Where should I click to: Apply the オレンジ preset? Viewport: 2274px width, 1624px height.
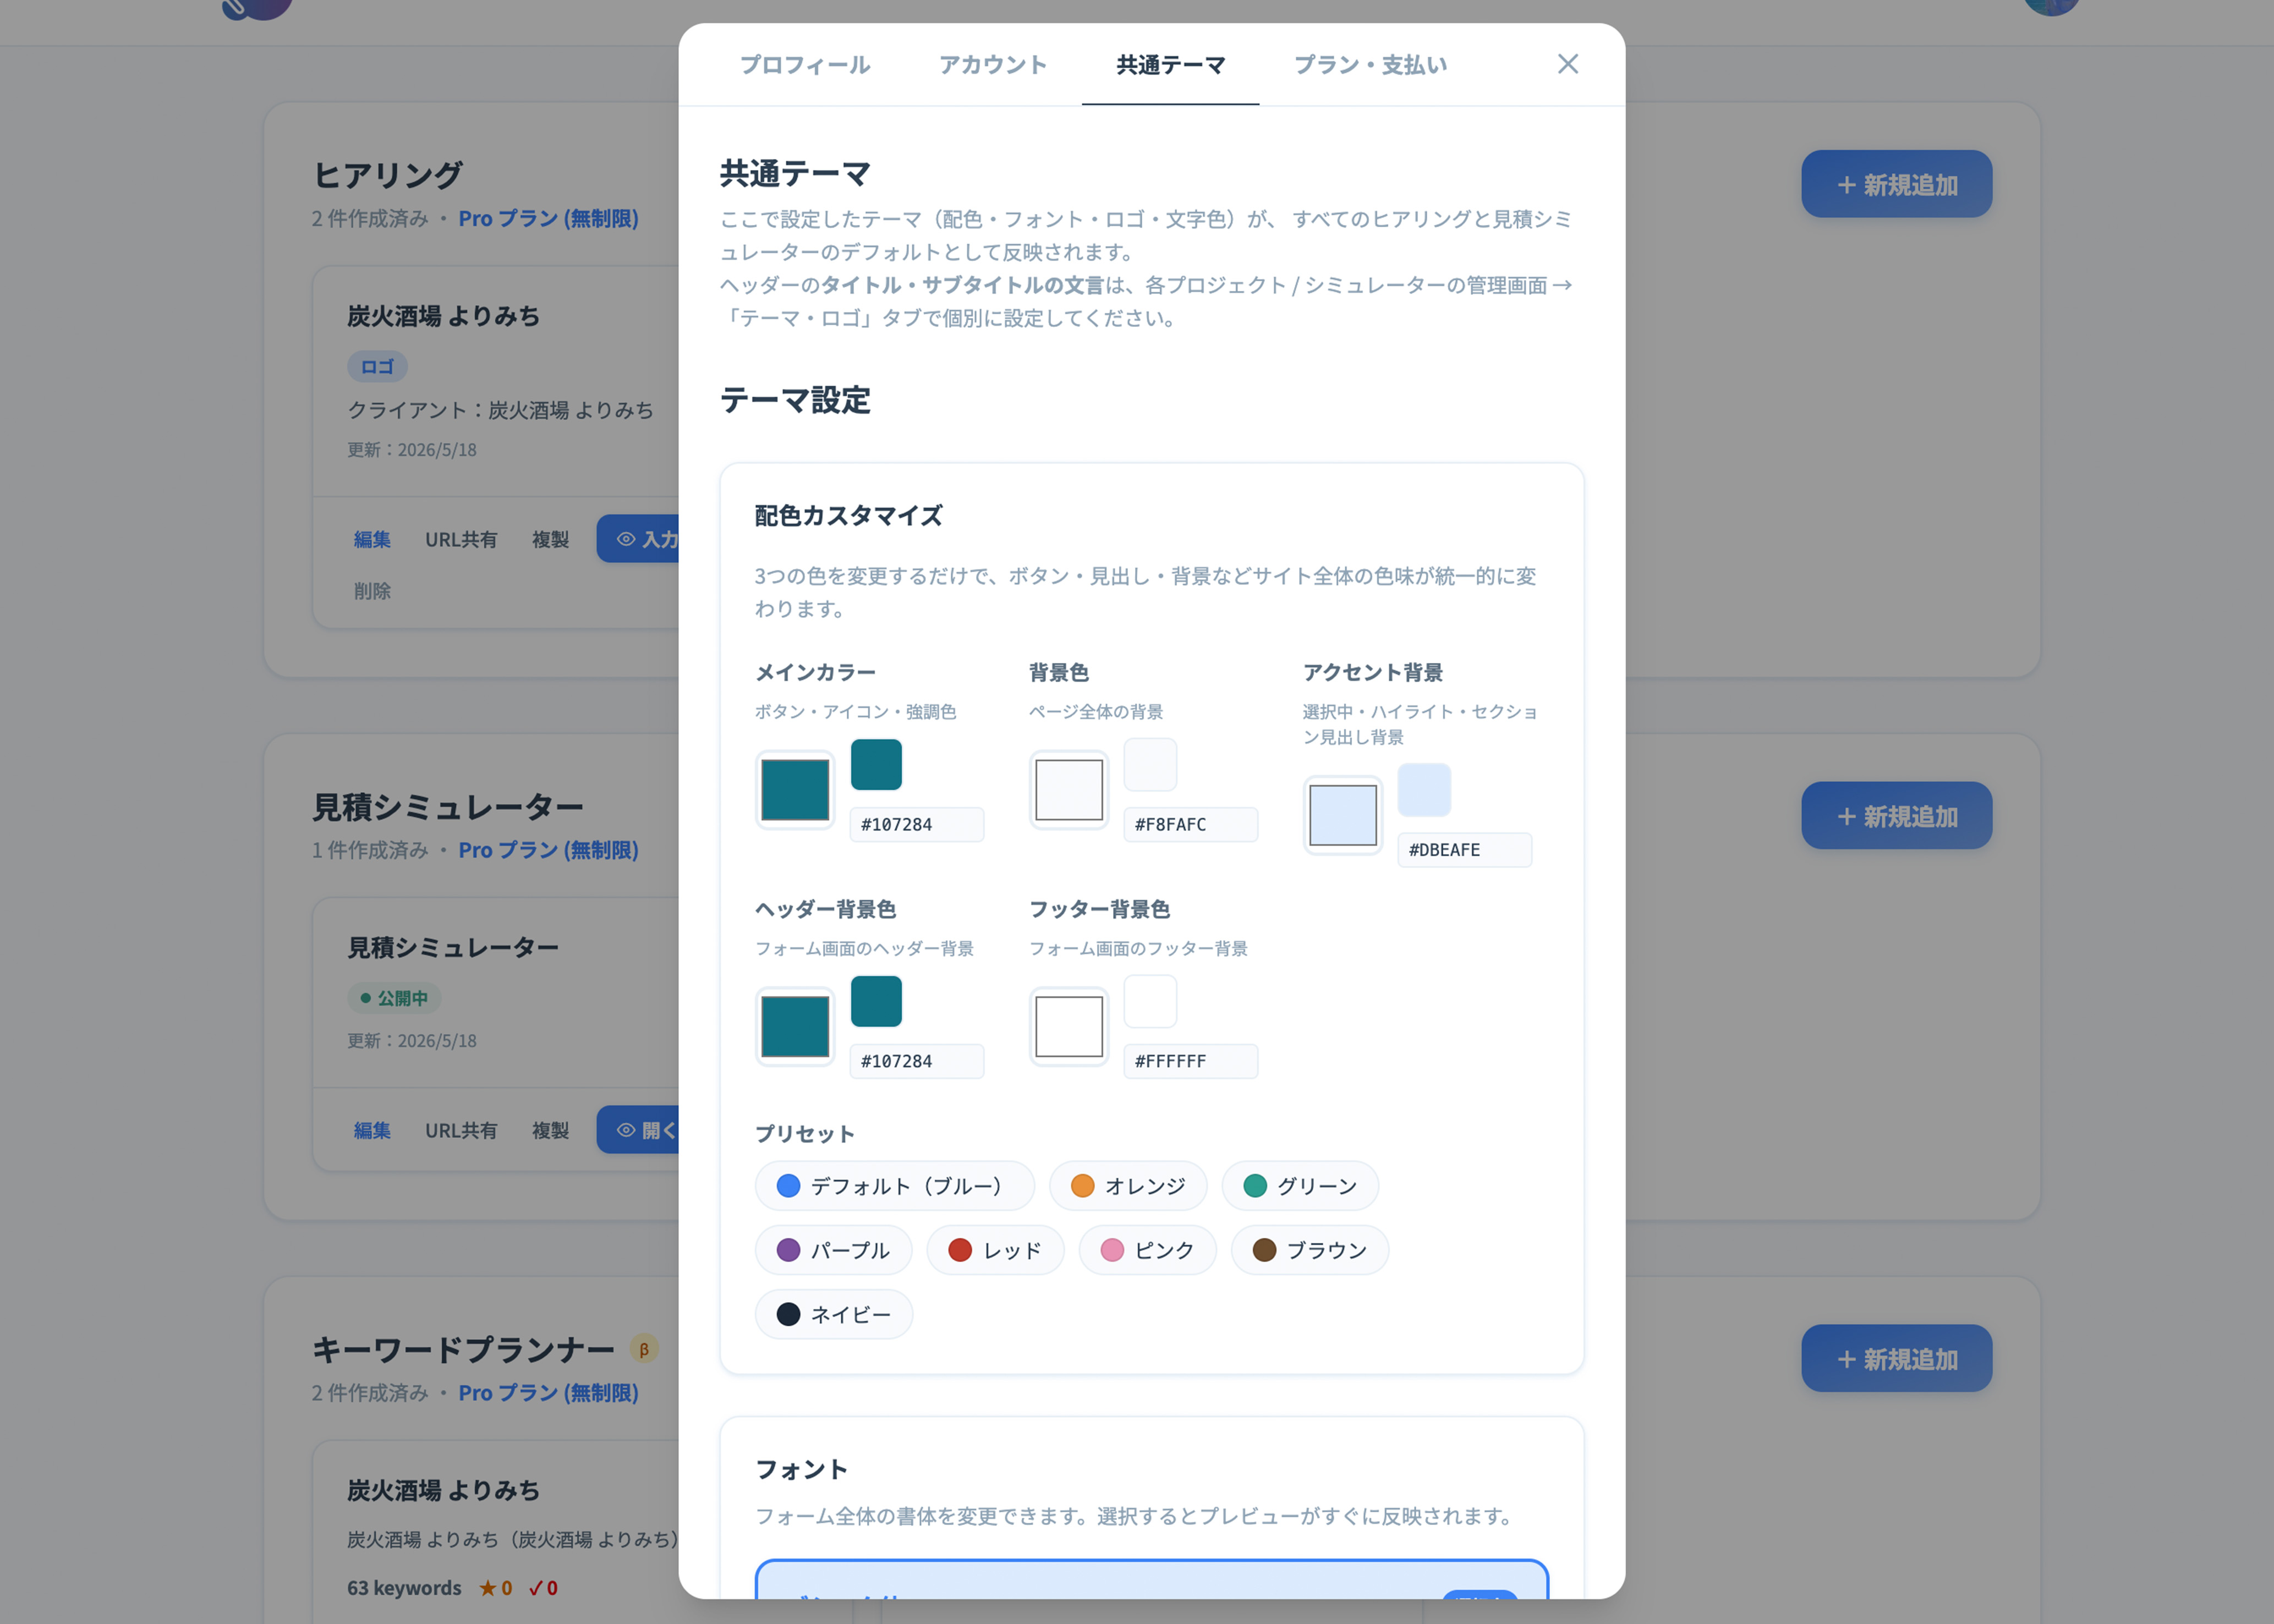pyautogui.click(x=1127, y=1186)
